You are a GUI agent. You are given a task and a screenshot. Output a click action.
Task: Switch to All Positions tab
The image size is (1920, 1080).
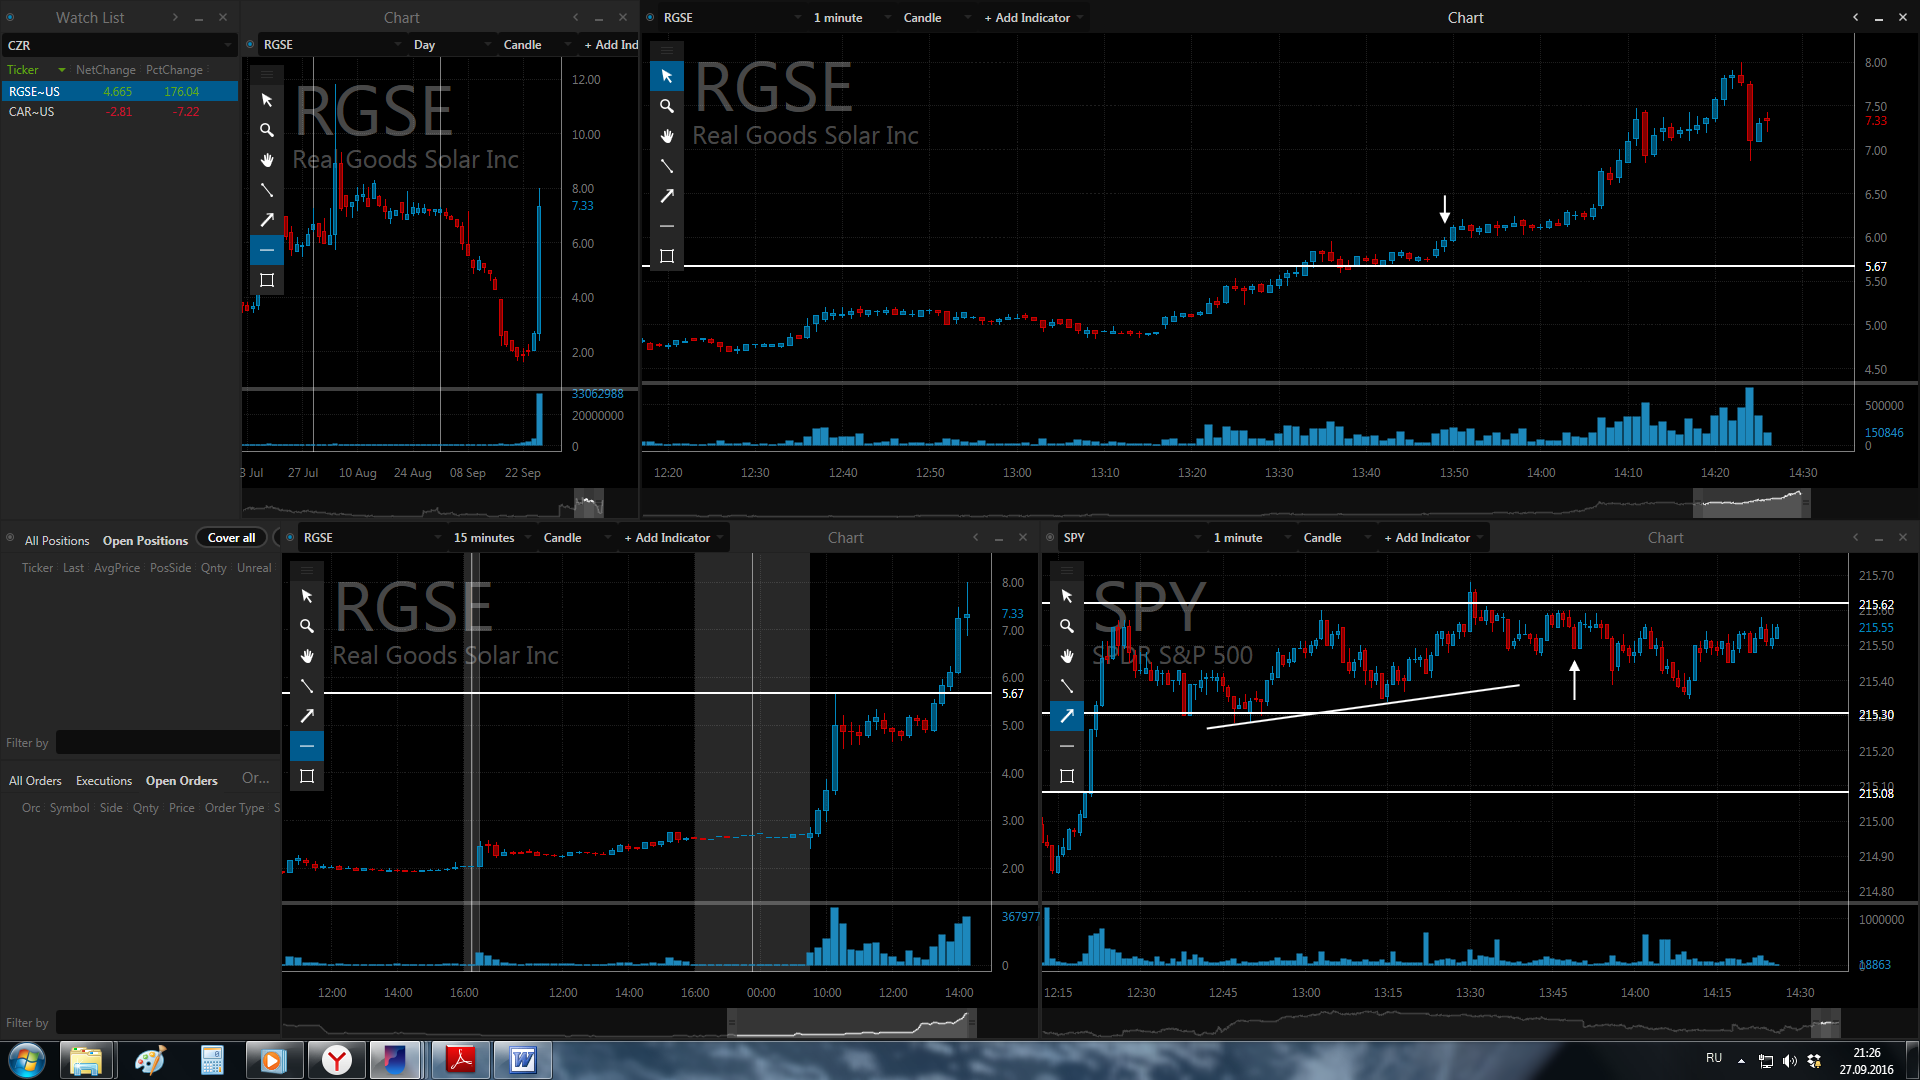coord(57,540)
